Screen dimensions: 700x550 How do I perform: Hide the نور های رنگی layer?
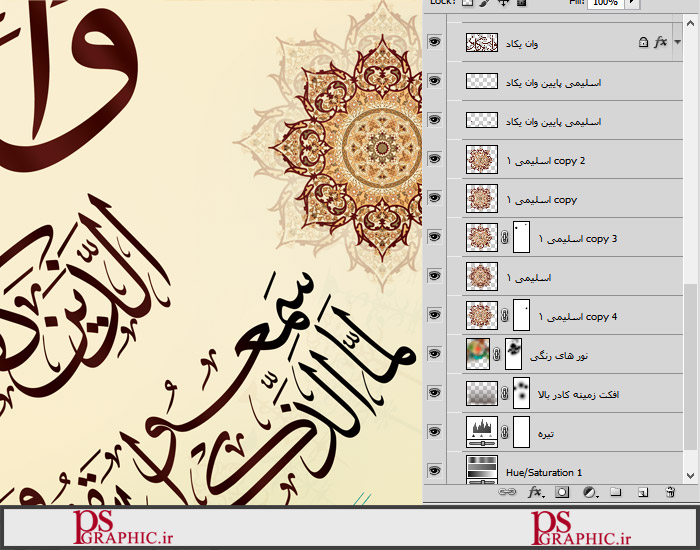(434, 353)
